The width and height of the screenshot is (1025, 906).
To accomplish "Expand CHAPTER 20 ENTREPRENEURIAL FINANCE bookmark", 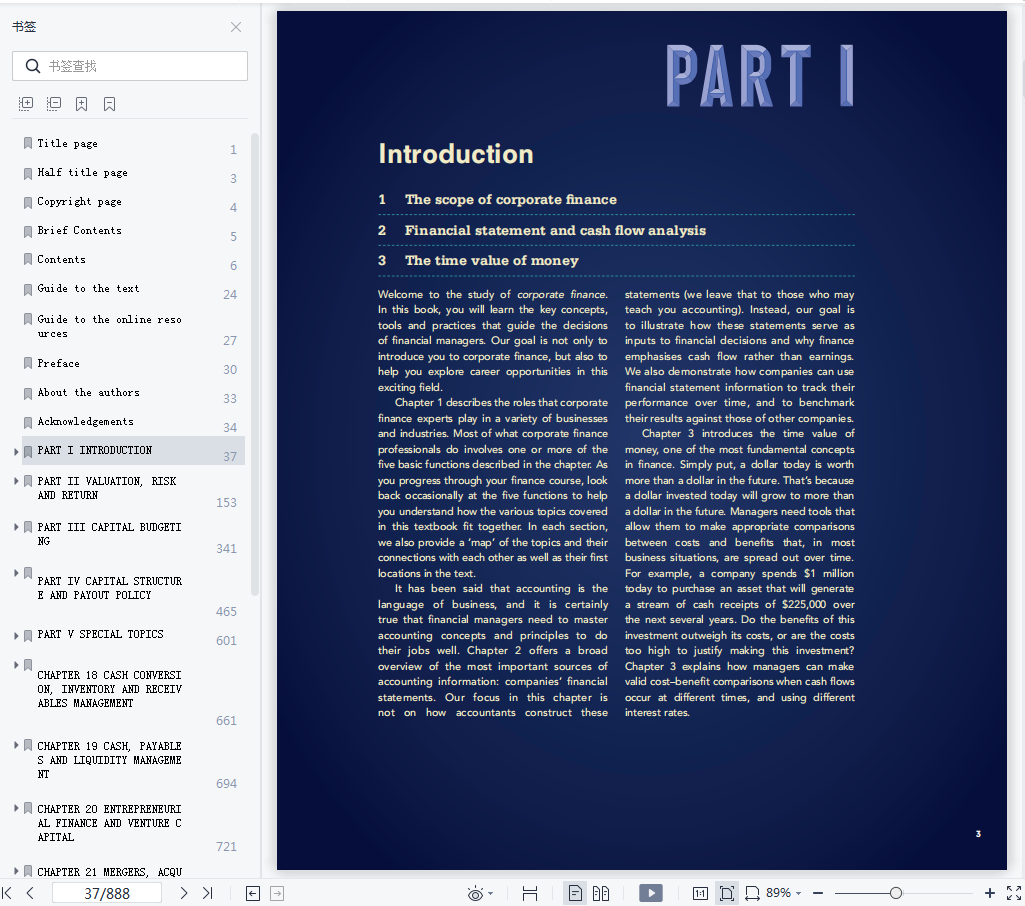I will tap(16, 808).
